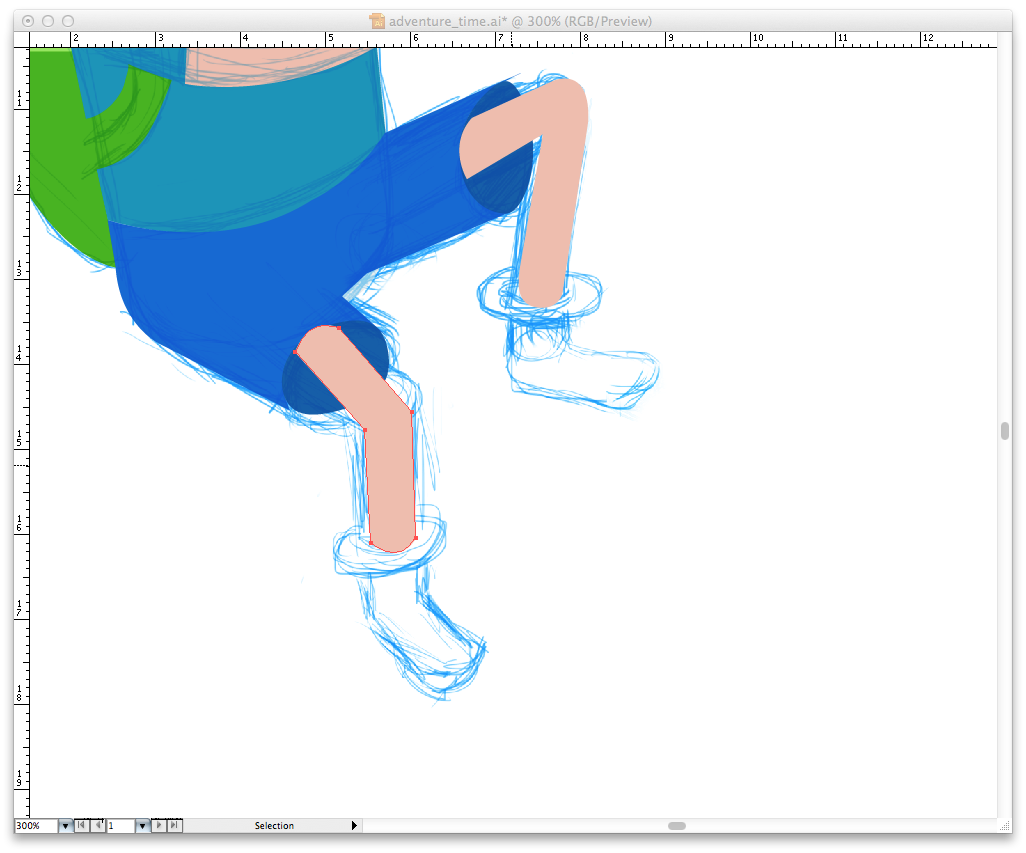Click the selected lower leg shape
Viewport: 1026px width, 853px height.
point(391,480)
